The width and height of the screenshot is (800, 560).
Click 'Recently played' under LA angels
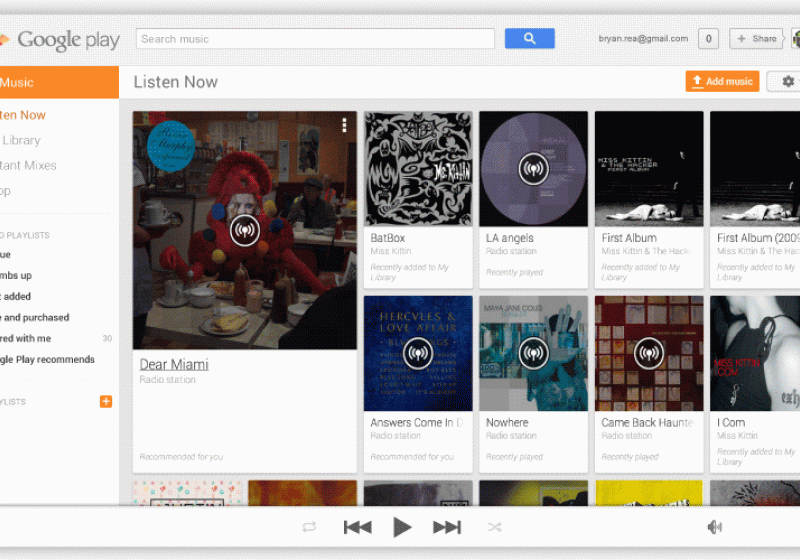click(x=514, y=272)
